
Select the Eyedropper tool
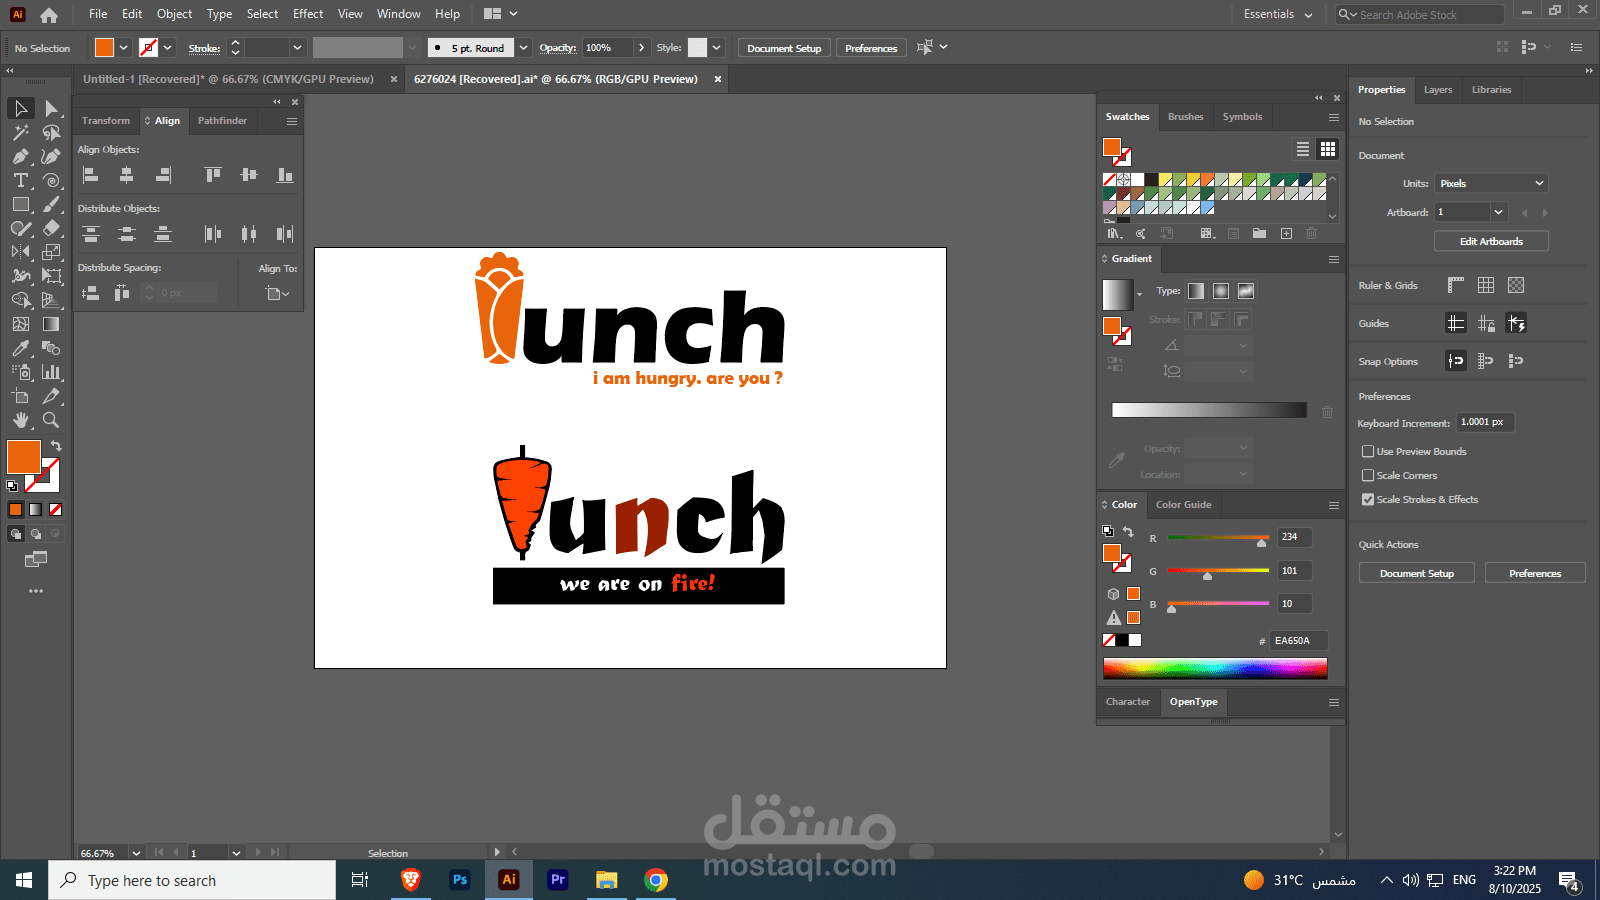20,348
